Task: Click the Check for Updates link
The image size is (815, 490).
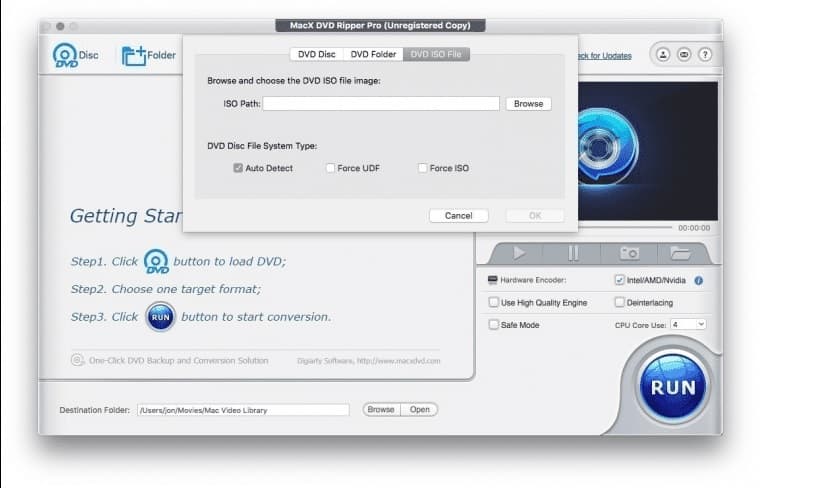Action: 604,56
